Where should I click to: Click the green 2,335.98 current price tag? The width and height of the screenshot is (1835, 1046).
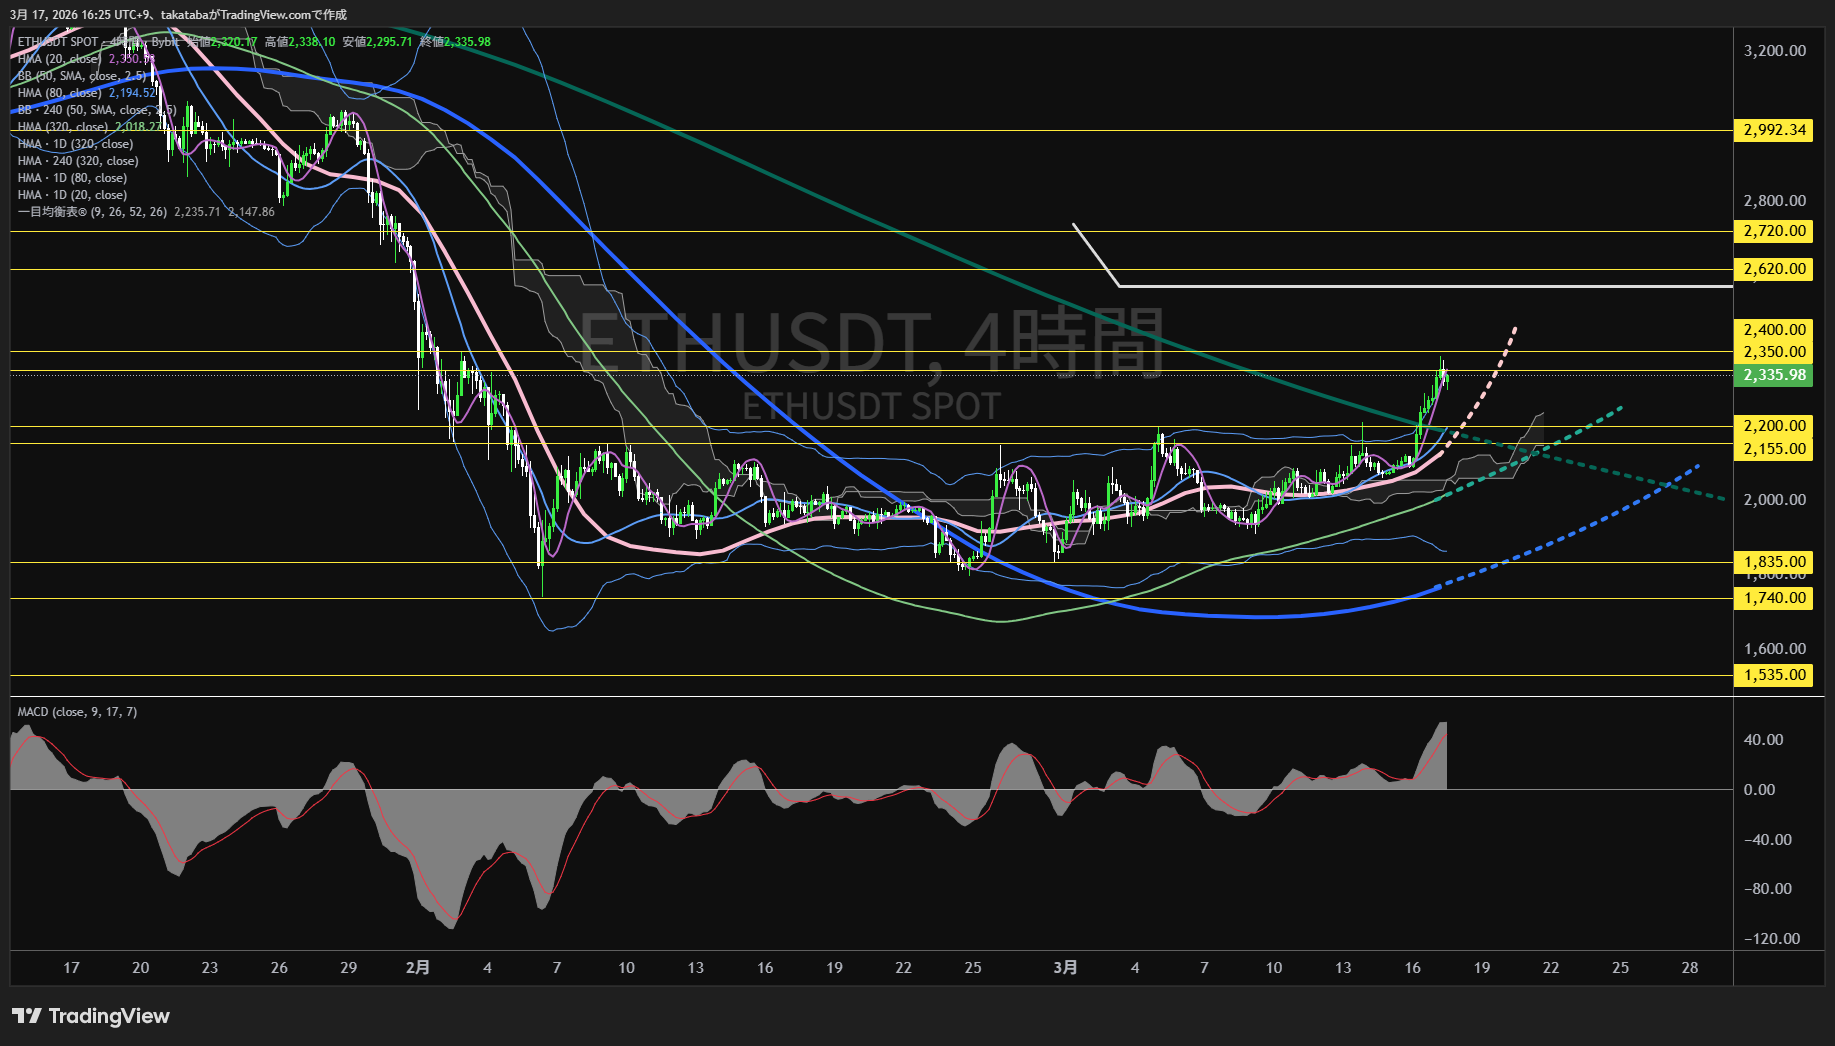pos(1774,375)
